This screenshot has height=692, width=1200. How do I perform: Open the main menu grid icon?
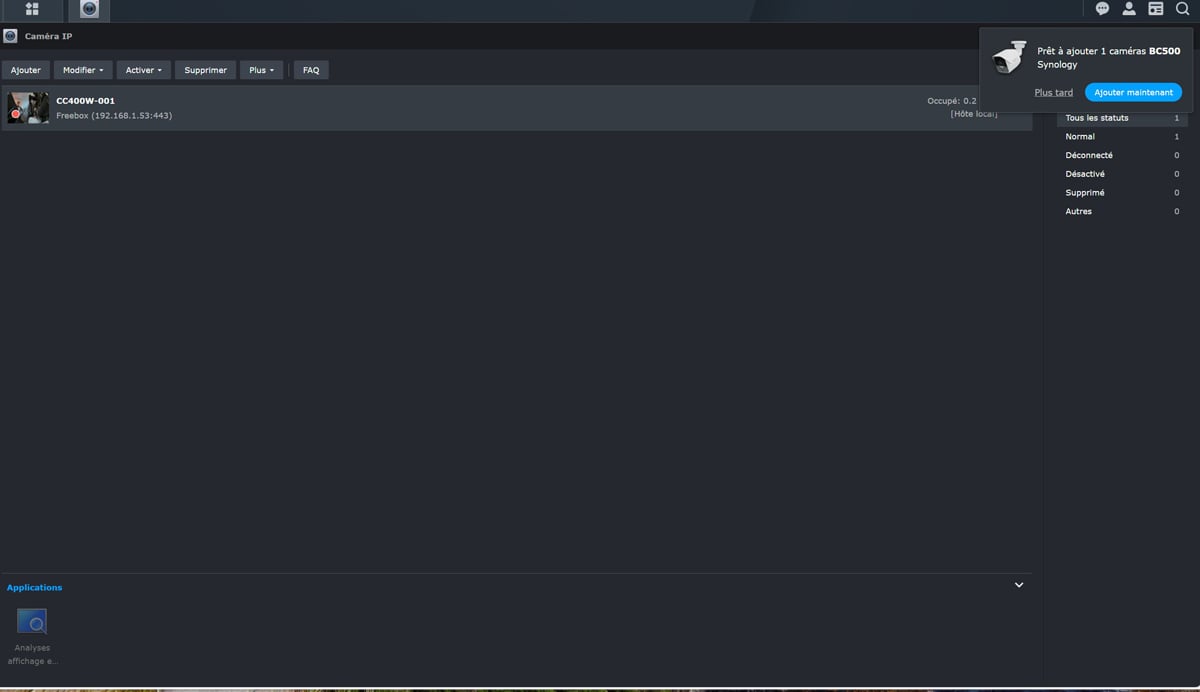pos(32,10)
